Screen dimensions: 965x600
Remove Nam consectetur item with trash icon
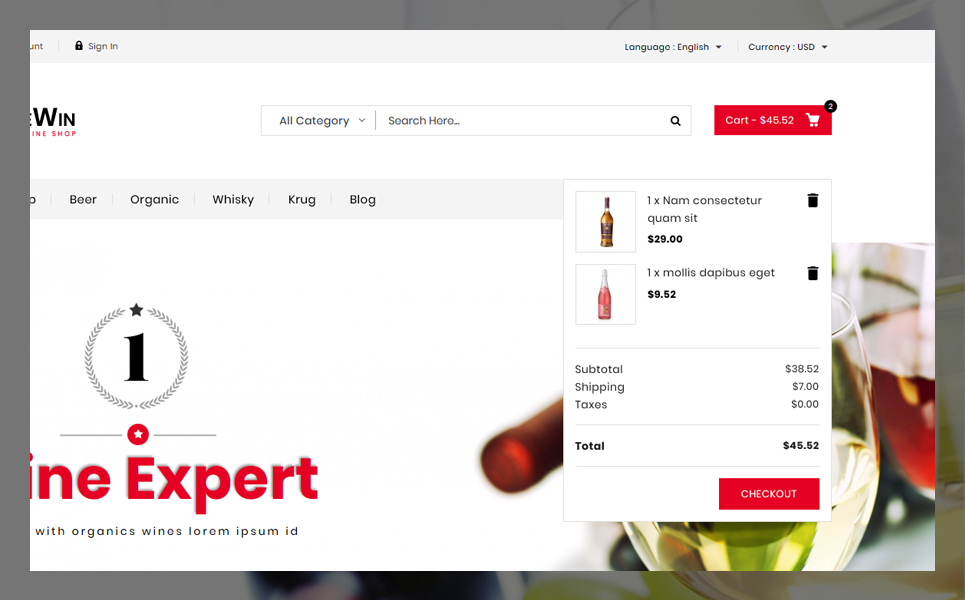coord(812,200)
